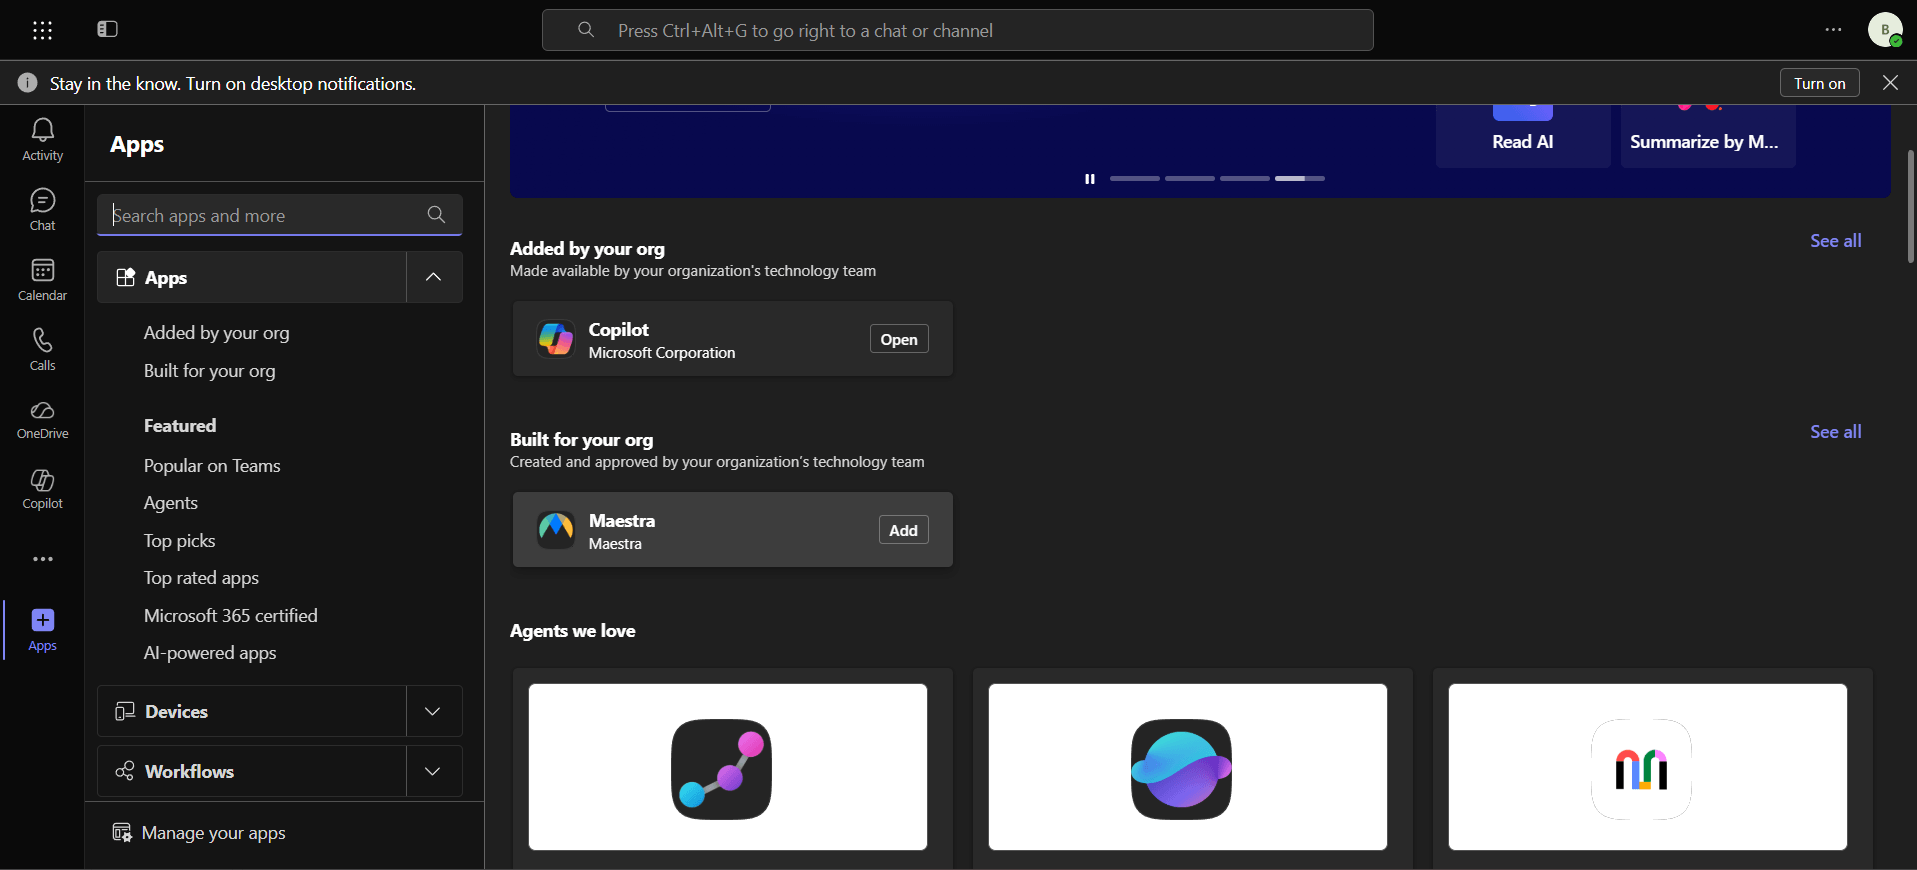Screen dimensions: 1917x870
Task: Toggle the navigation pane icon in title bar
Action: coord(107,30)
